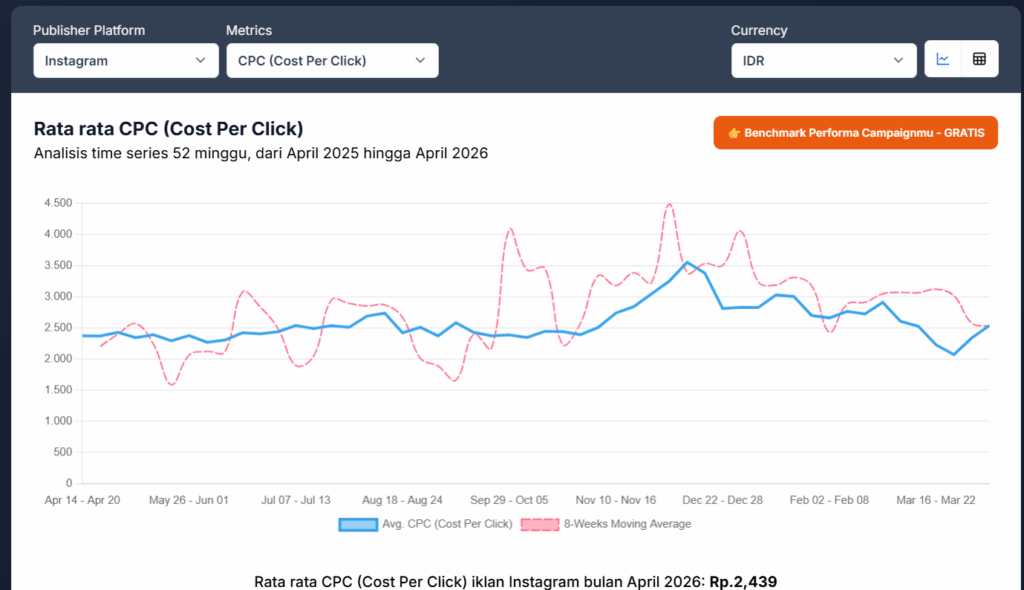The height and width of the screenshot is (590, 1024).
Task: Click the blue CPC line peak near December
Action: [x=688, y=263]
